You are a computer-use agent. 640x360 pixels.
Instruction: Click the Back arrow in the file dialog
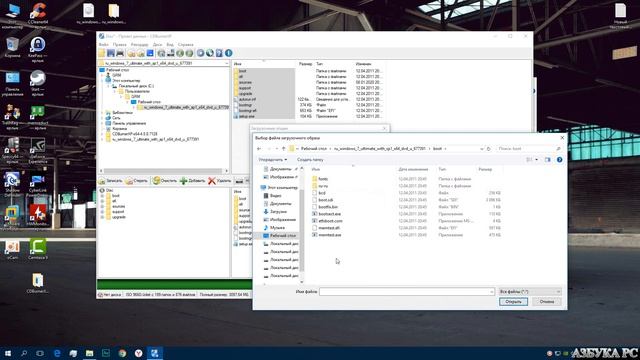259,149
